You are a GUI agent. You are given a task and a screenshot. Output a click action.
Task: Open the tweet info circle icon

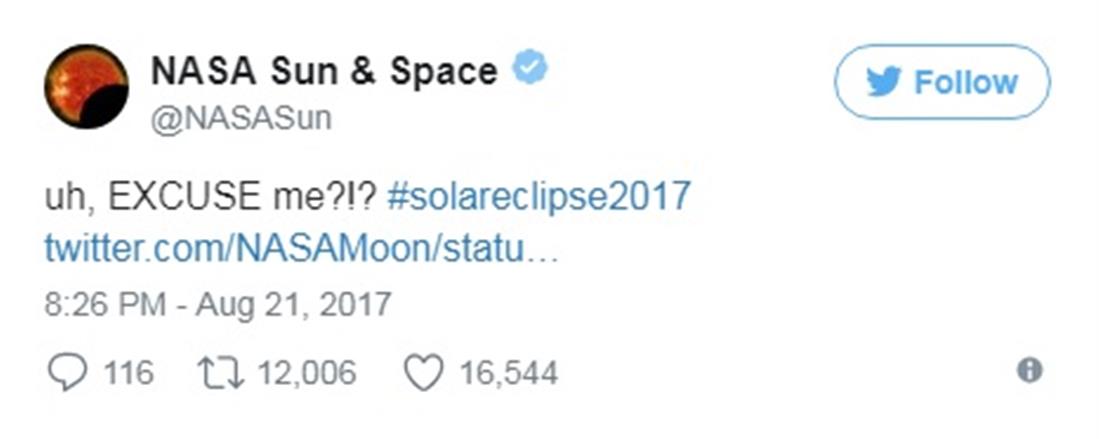pos(1029,371)
